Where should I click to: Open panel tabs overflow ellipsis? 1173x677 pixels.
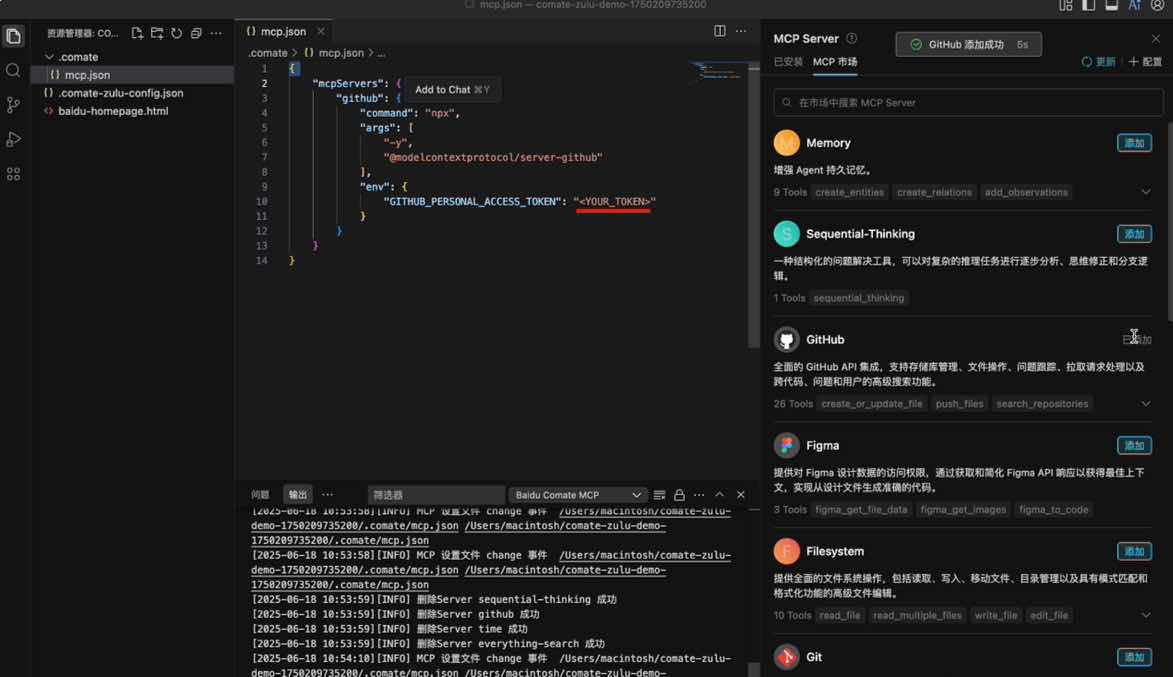tap(328, 494)
